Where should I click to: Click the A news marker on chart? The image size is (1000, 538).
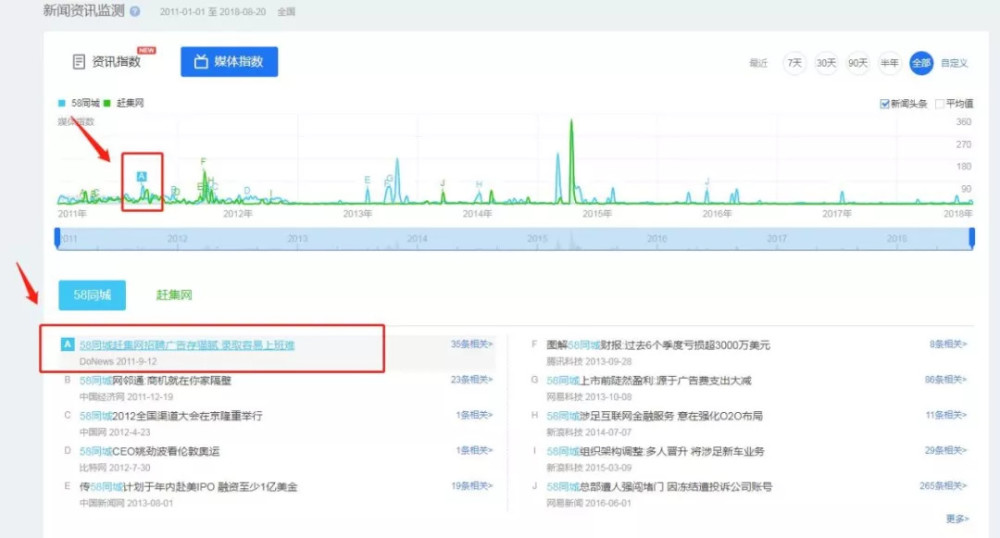pyautogui.click(x=142, y=177)
